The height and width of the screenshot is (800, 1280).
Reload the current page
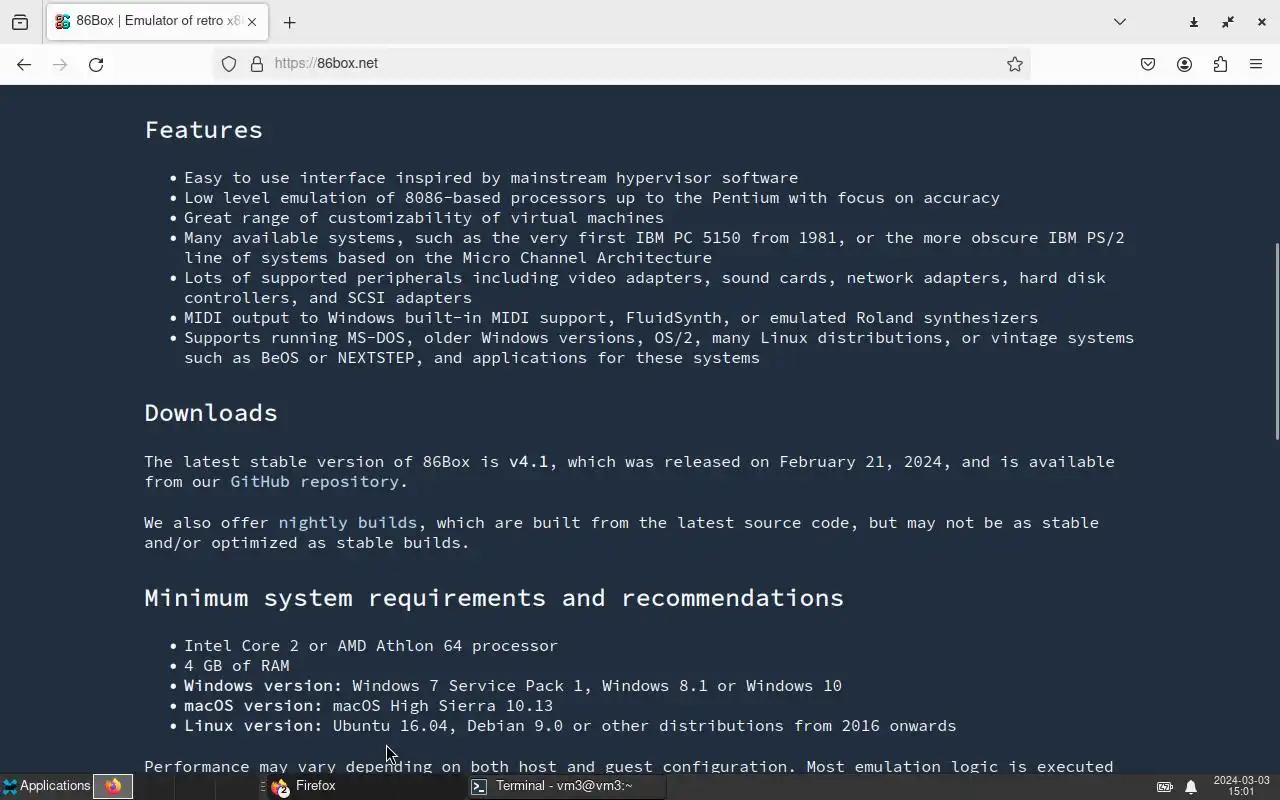(x=96, y=64)
